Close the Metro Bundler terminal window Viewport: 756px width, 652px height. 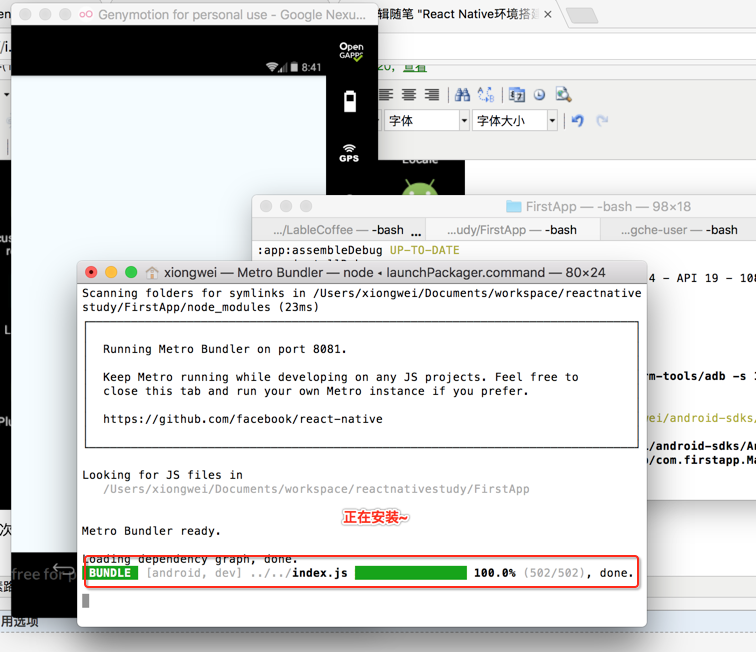[91, 272]
